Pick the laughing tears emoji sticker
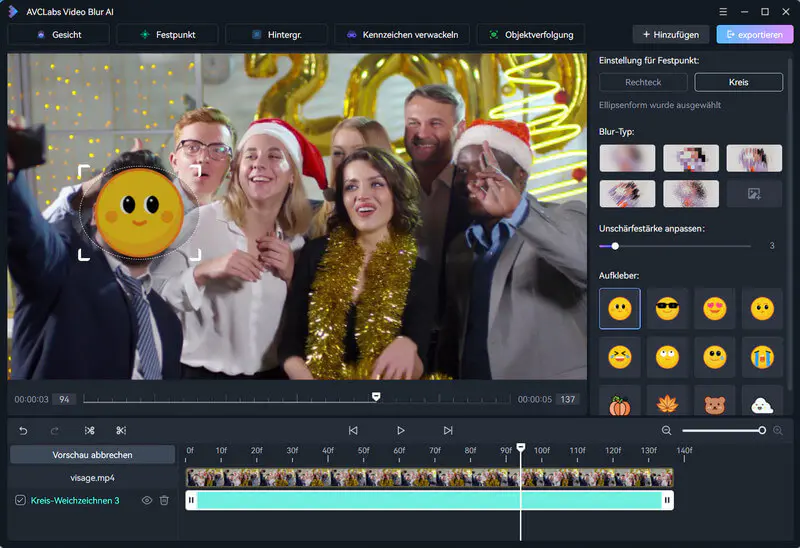 click(620, 357)
